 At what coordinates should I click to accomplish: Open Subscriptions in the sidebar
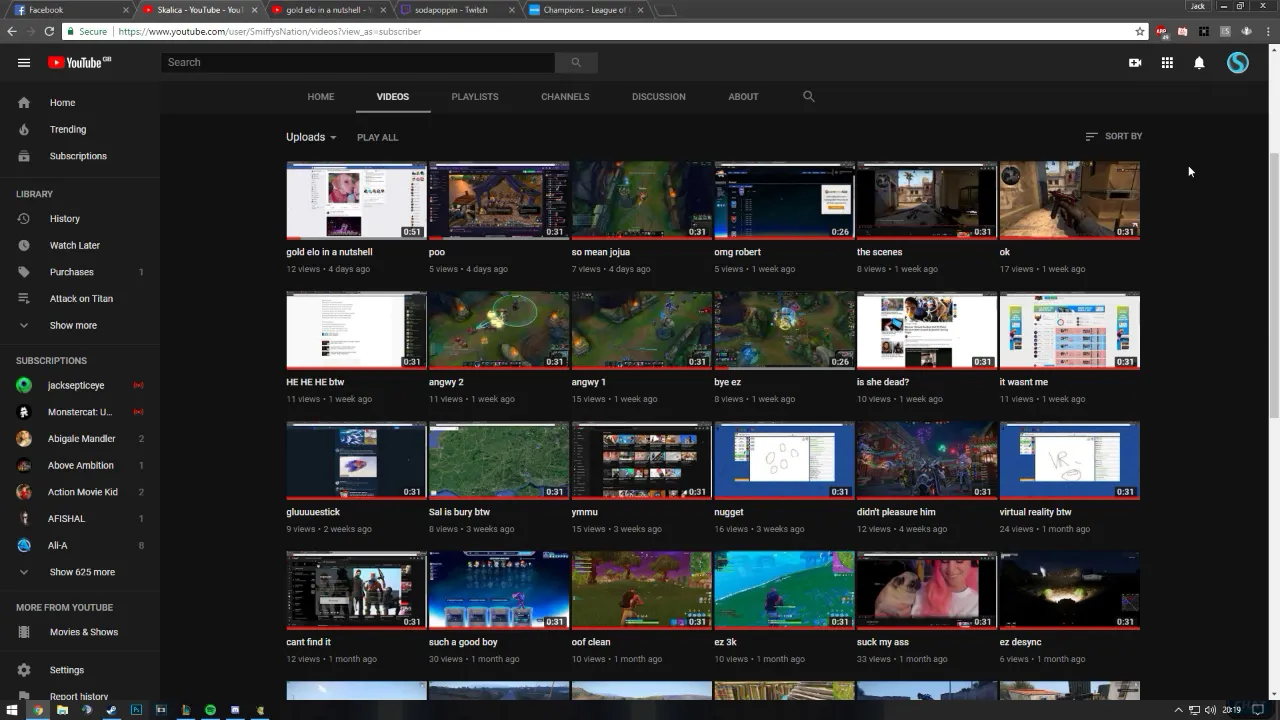click(x=80, y=156)
